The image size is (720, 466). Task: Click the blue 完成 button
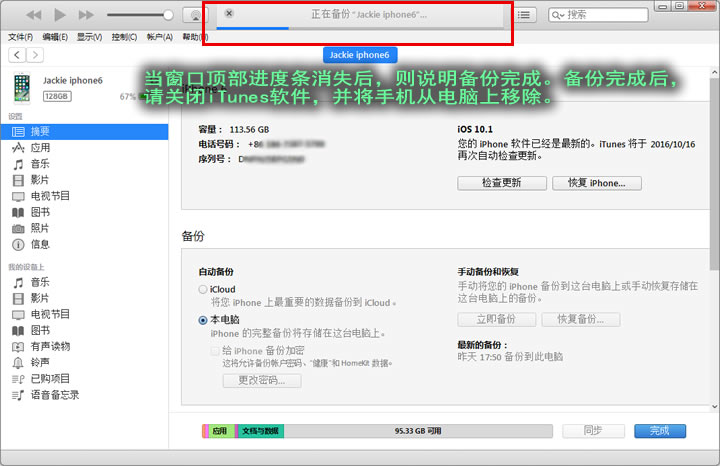660,431
